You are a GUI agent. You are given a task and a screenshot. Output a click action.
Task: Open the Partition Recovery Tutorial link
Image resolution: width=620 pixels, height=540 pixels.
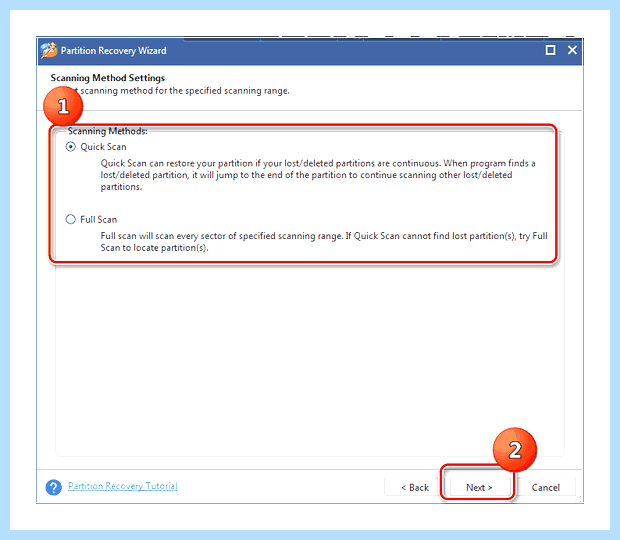pos(123,486)
